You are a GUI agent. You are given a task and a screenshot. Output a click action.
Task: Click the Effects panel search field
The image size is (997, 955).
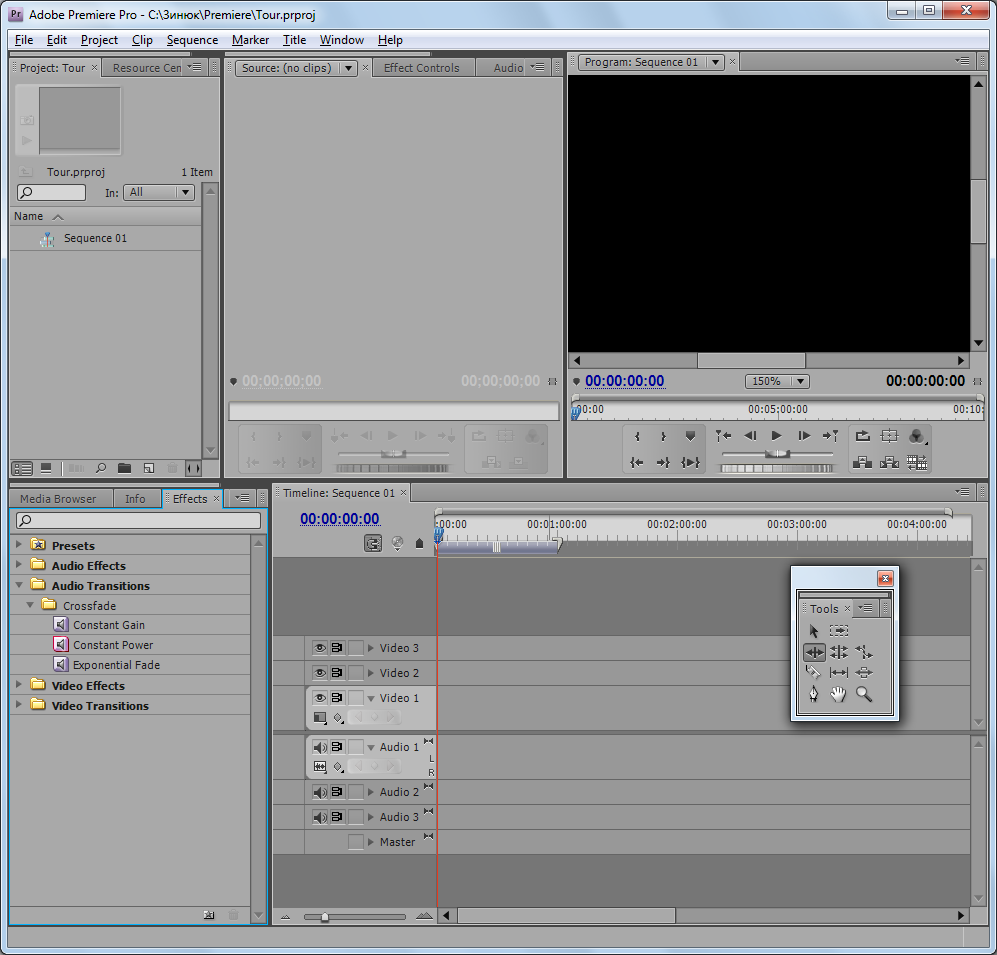139,521
